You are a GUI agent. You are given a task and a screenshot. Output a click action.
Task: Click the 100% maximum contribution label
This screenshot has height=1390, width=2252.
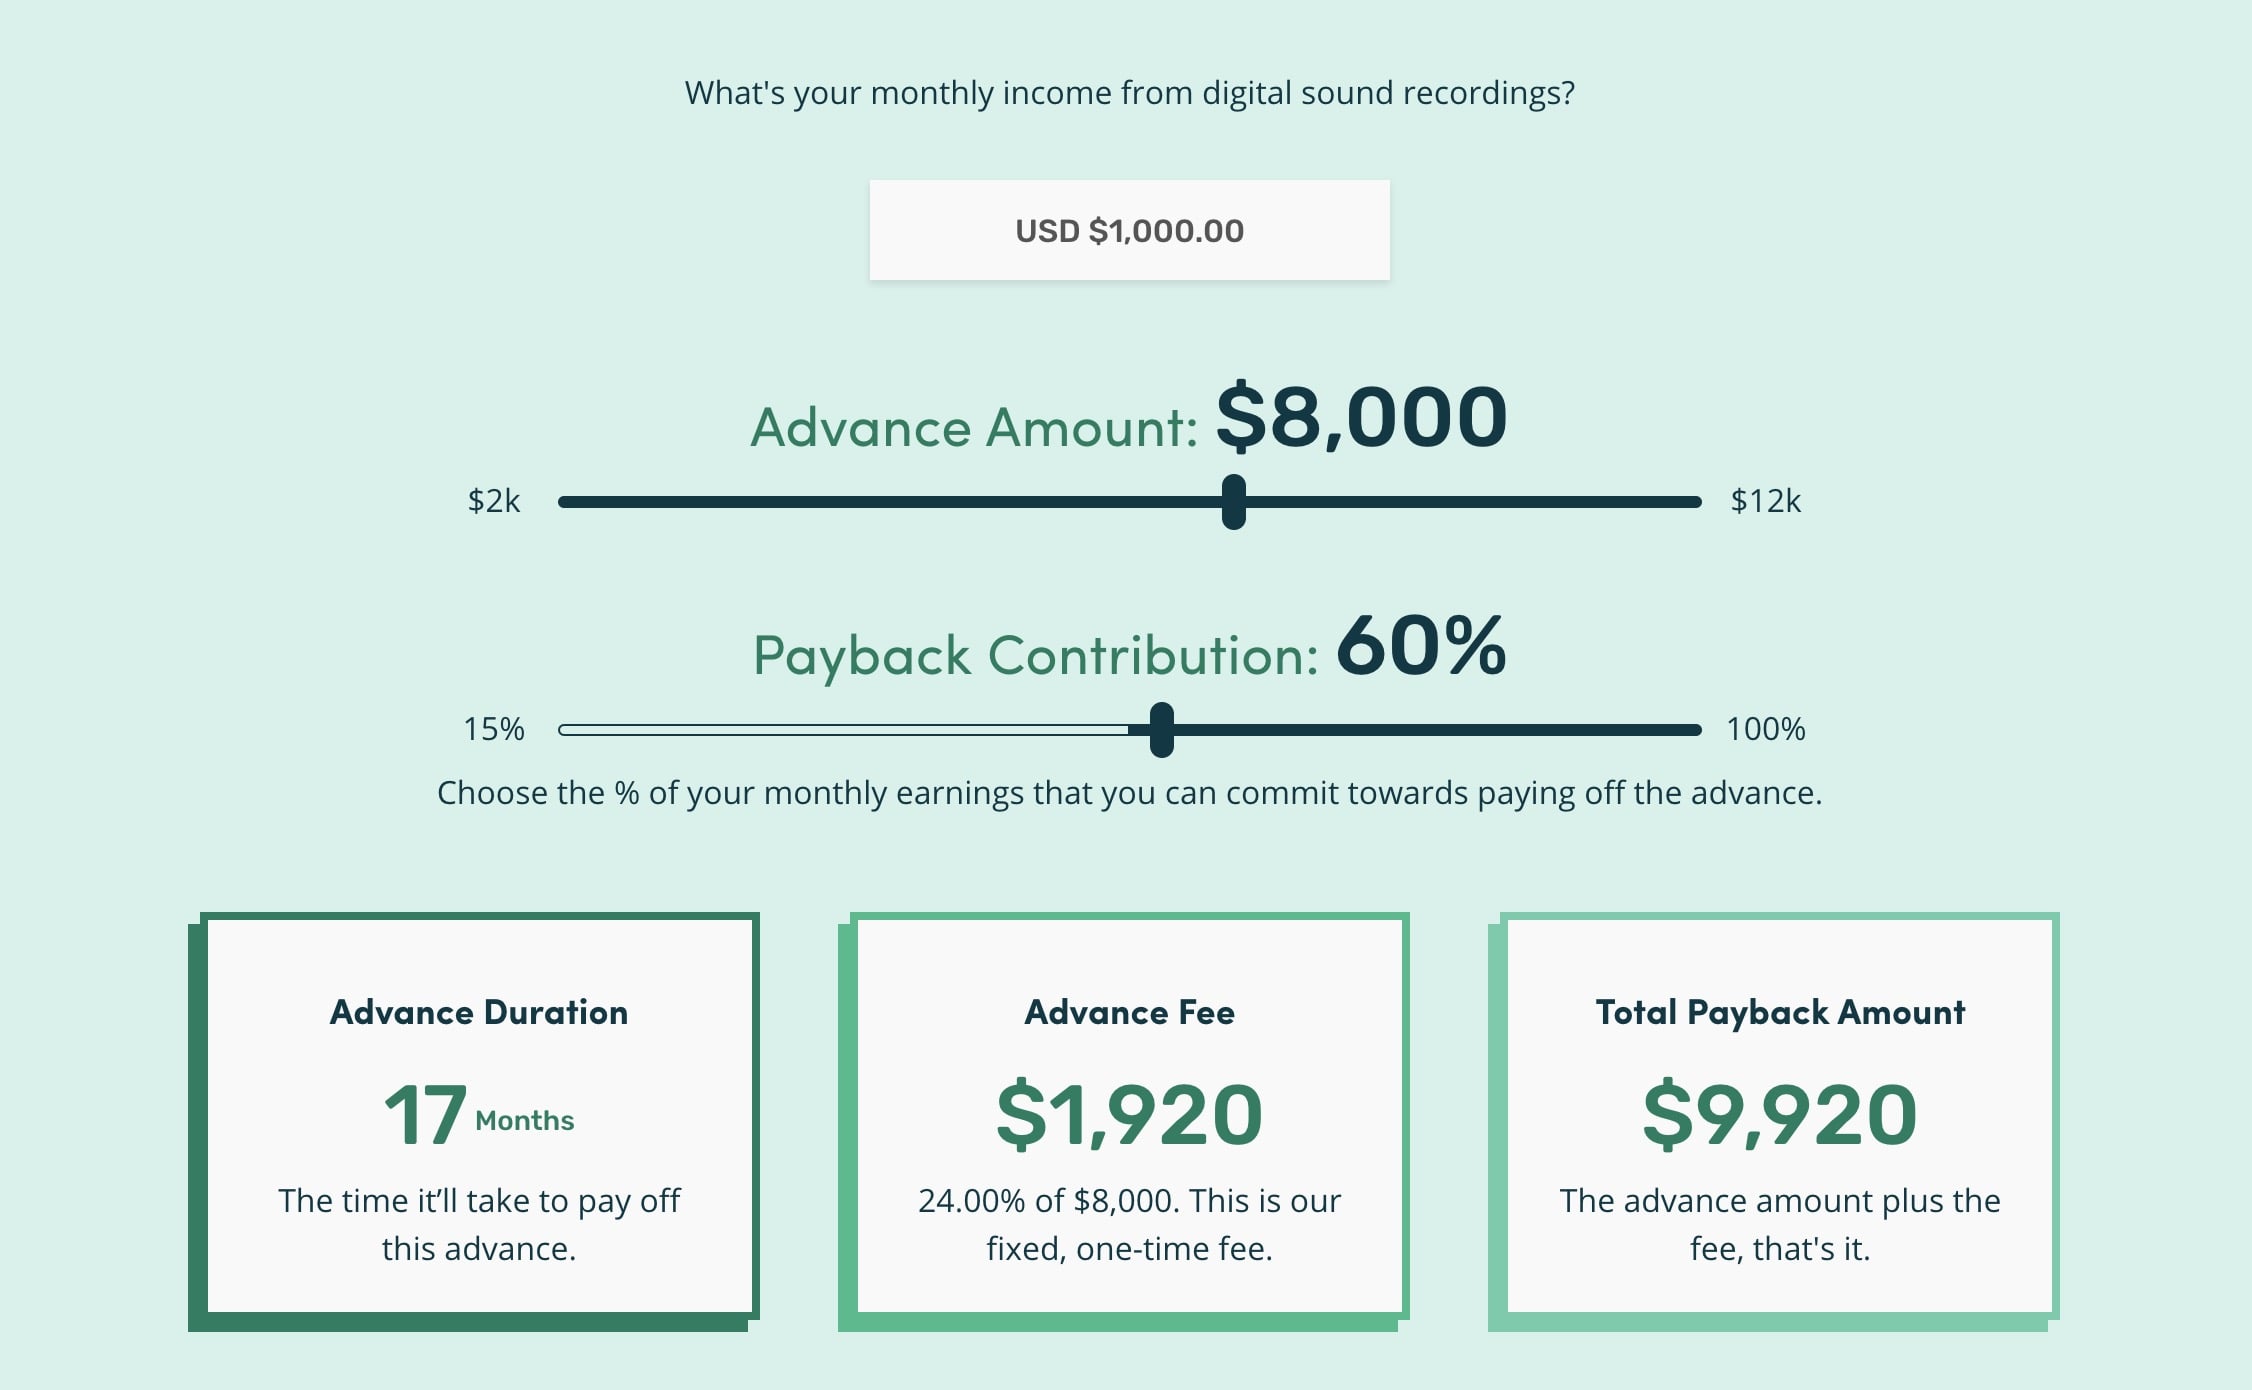[1766, 729]
